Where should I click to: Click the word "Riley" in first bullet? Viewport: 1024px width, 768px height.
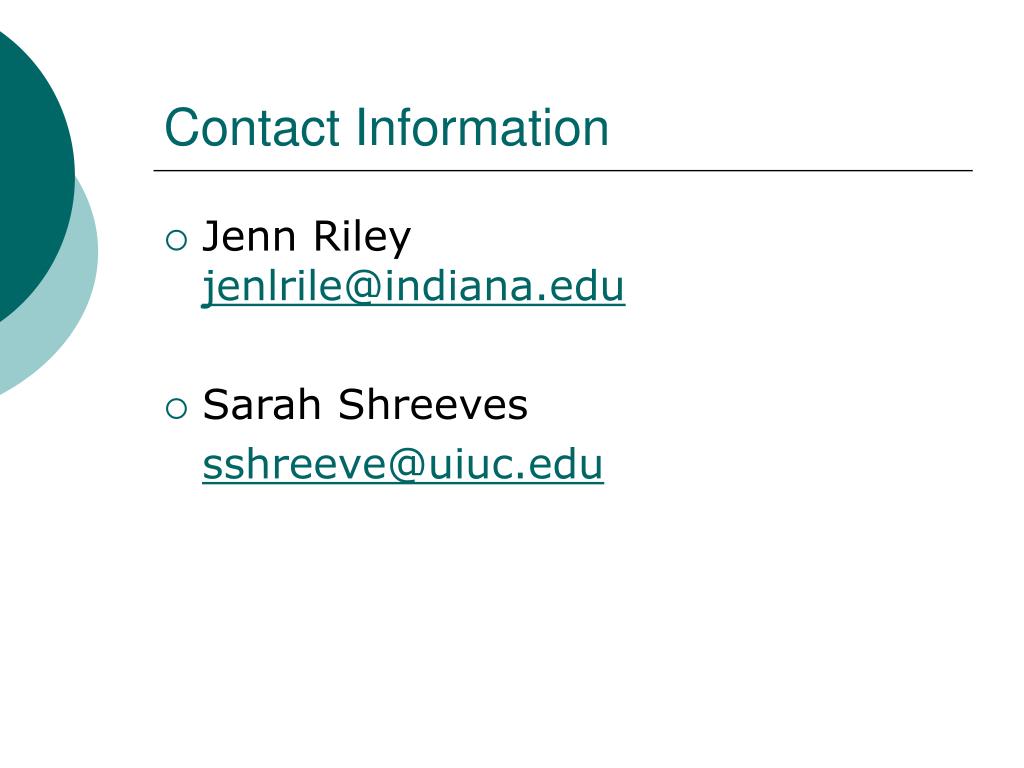[x=362, y=237]
